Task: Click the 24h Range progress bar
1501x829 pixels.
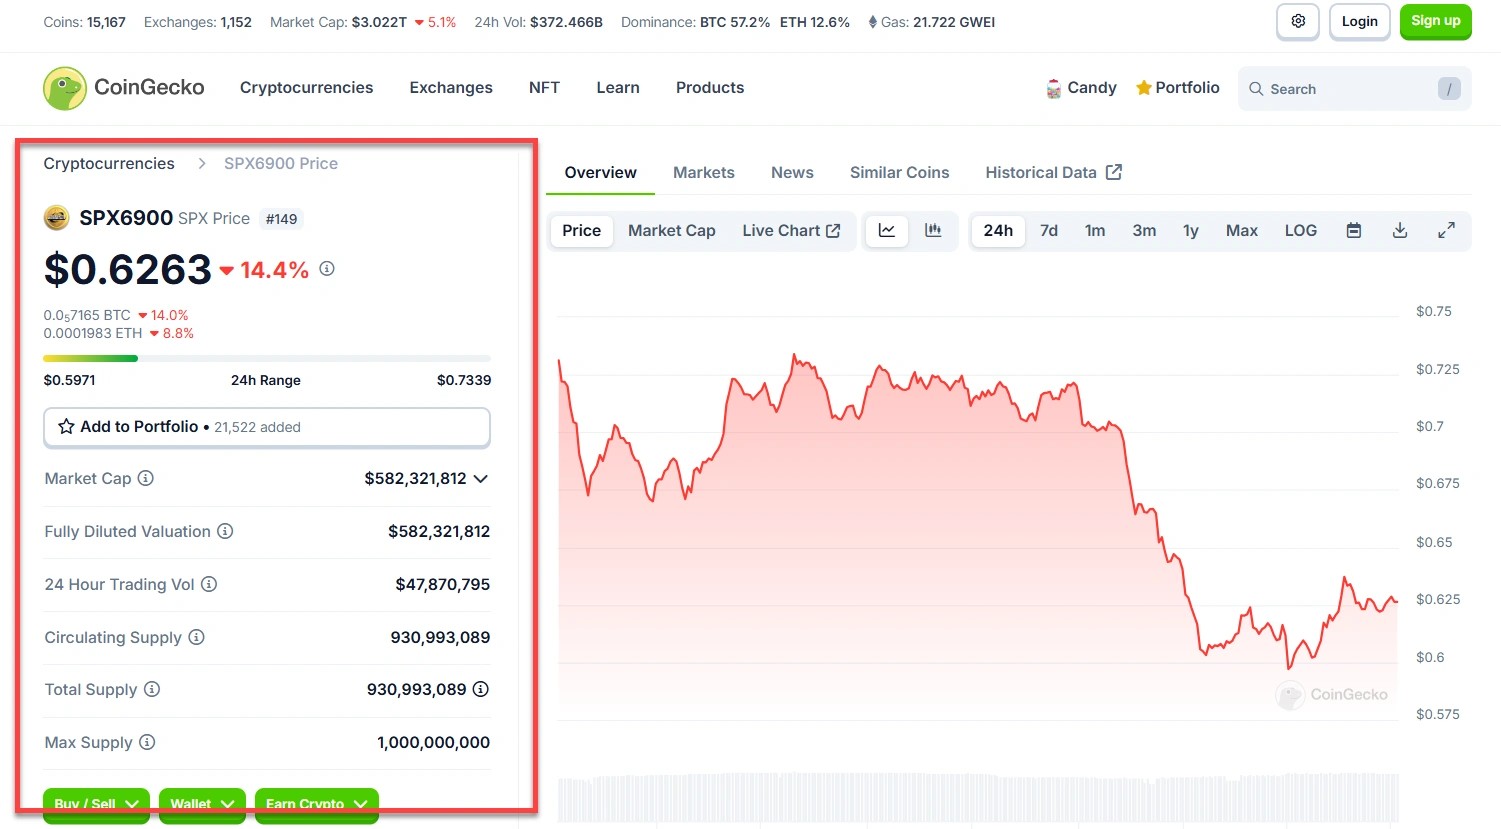Action: pyautogui.click(x=267, y=358)
